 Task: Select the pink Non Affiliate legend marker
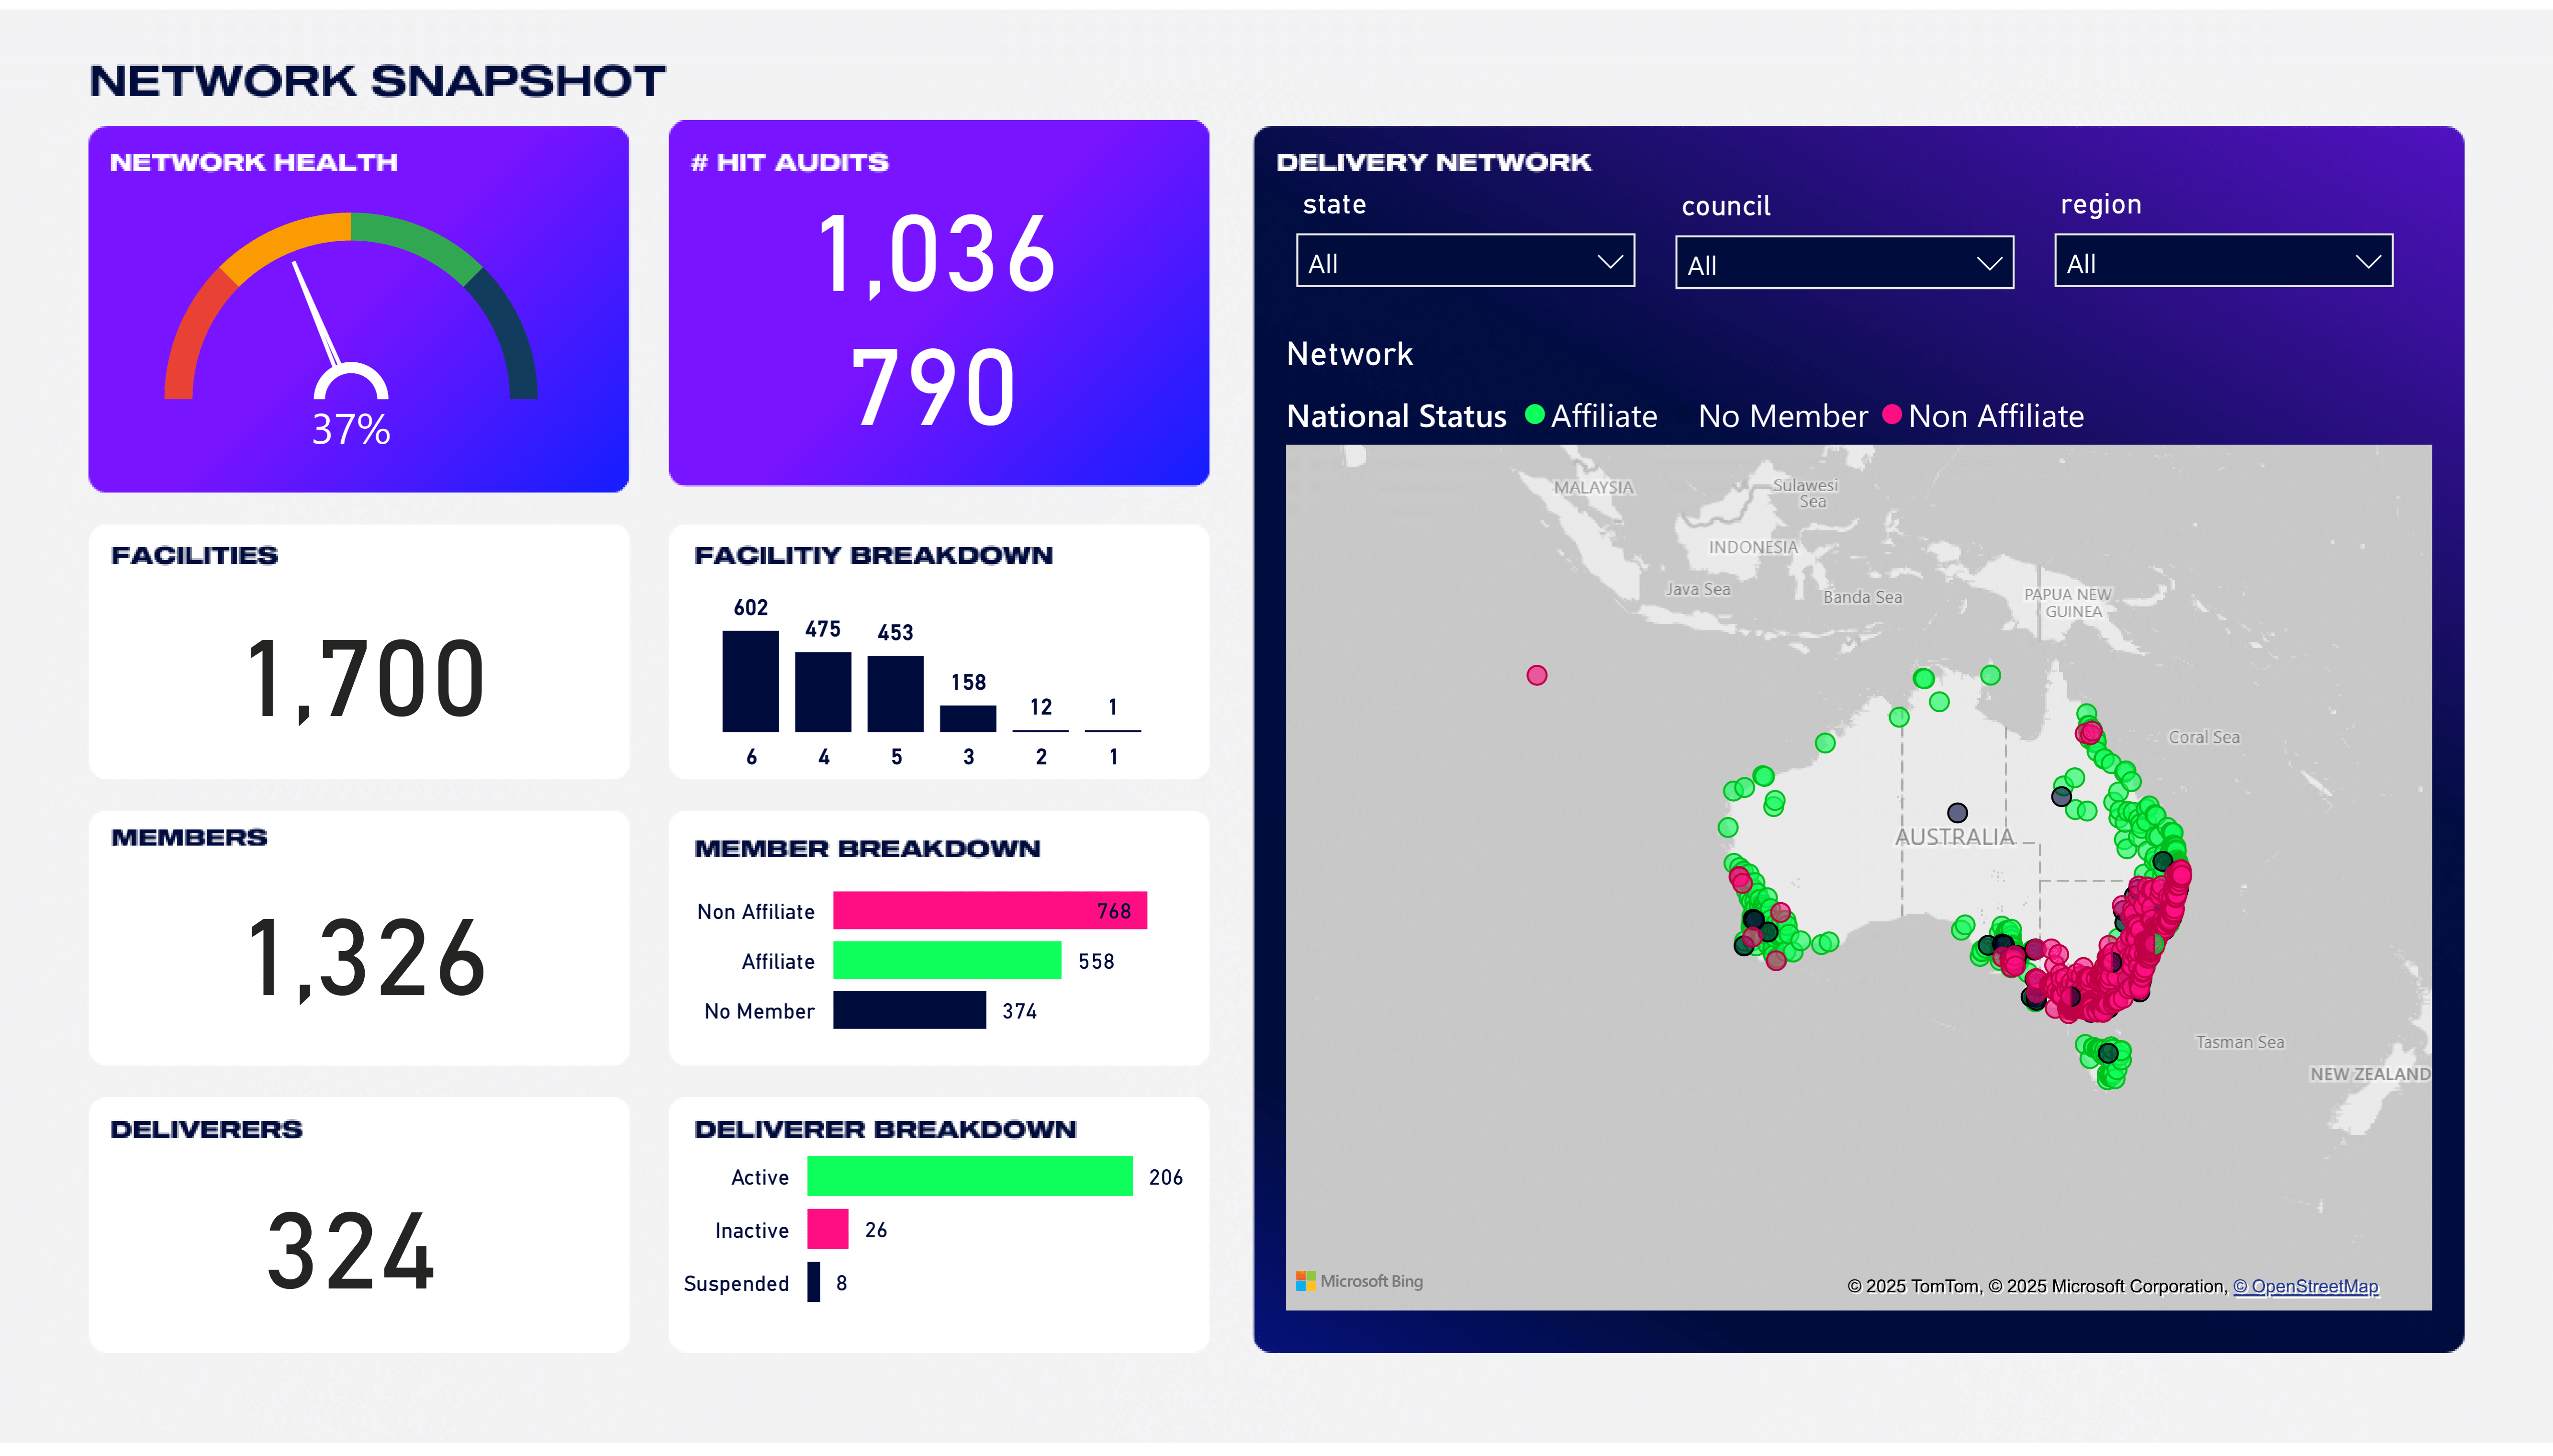point(1891,415)
